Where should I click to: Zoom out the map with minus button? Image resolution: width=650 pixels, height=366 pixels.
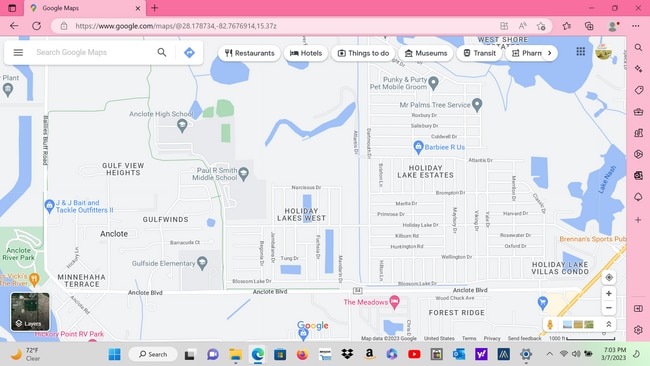(x=609, y=308)
